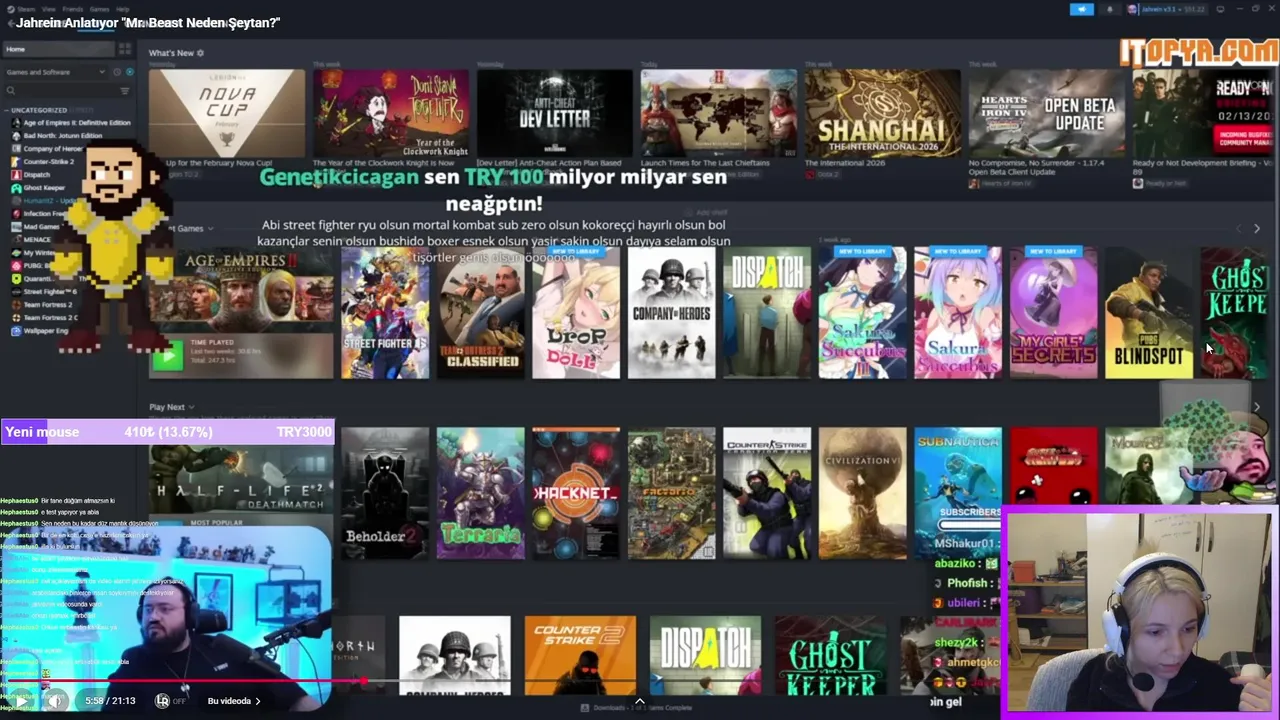Open Hearts of Iron IV Open Beta Update
Viewport: 1280px width, 720px height.
1046,113
